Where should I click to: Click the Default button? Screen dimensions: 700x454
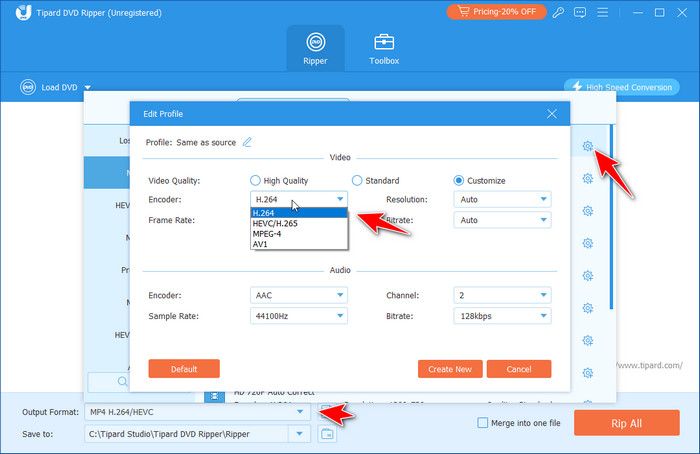(x=184, y=369)
